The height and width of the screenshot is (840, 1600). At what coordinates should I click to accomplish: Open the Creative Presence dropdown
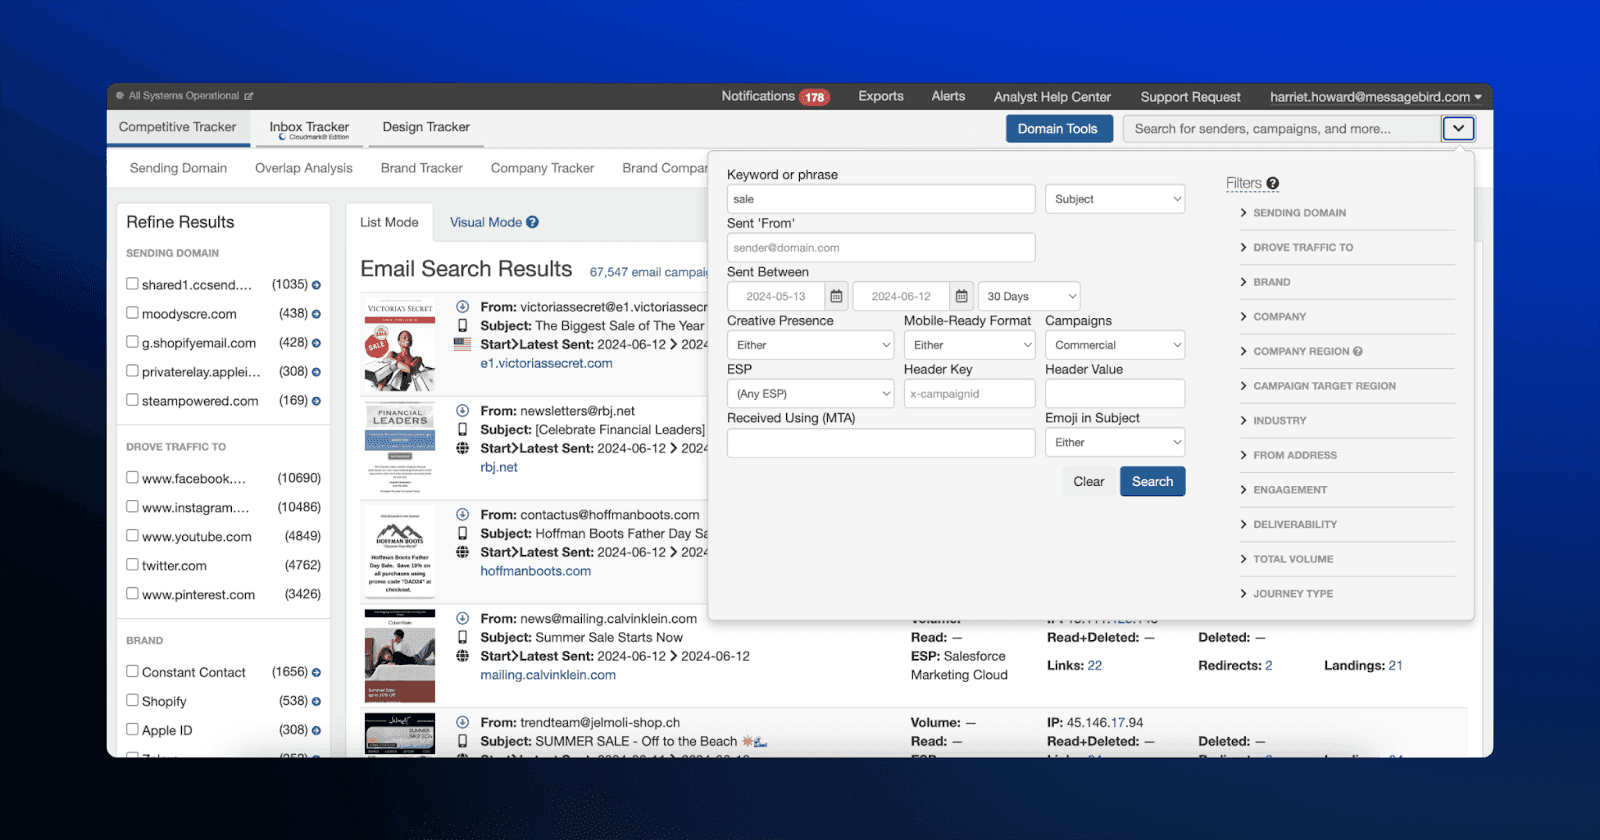click(811, 345)
